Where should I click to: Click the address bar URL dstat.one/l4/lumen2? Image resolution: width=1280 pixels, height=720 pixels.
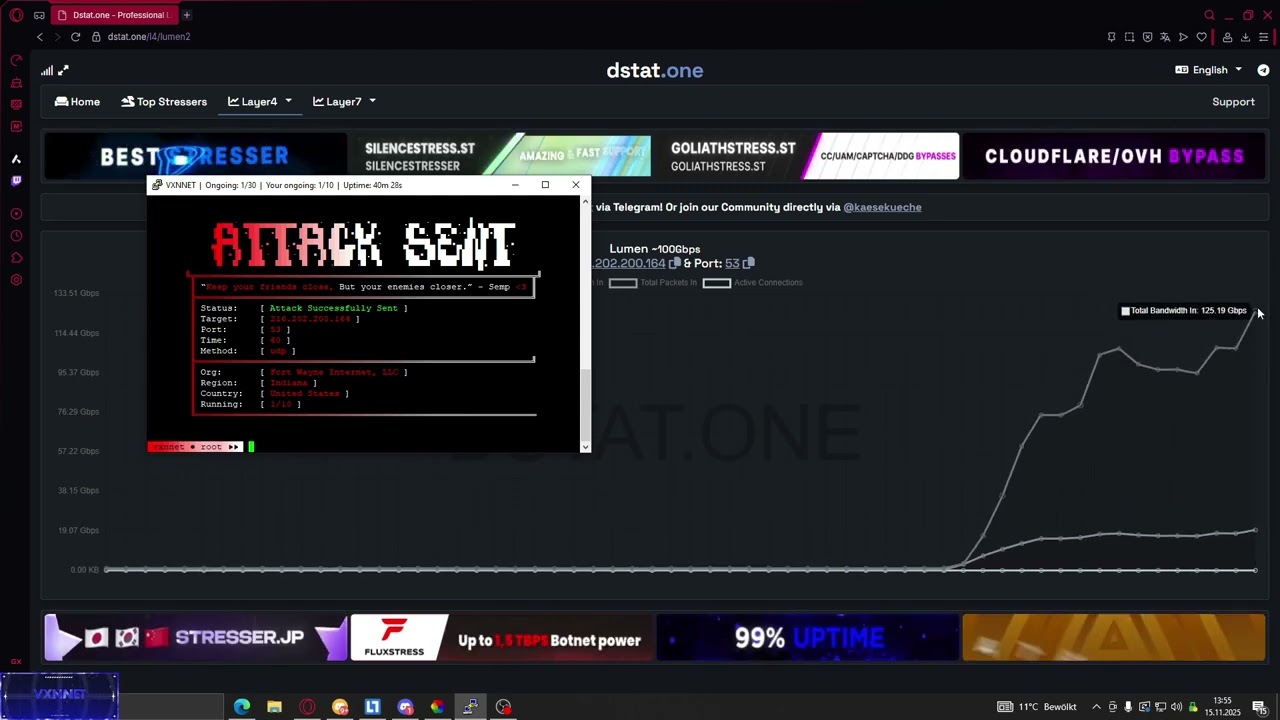(x=149, y=37)
